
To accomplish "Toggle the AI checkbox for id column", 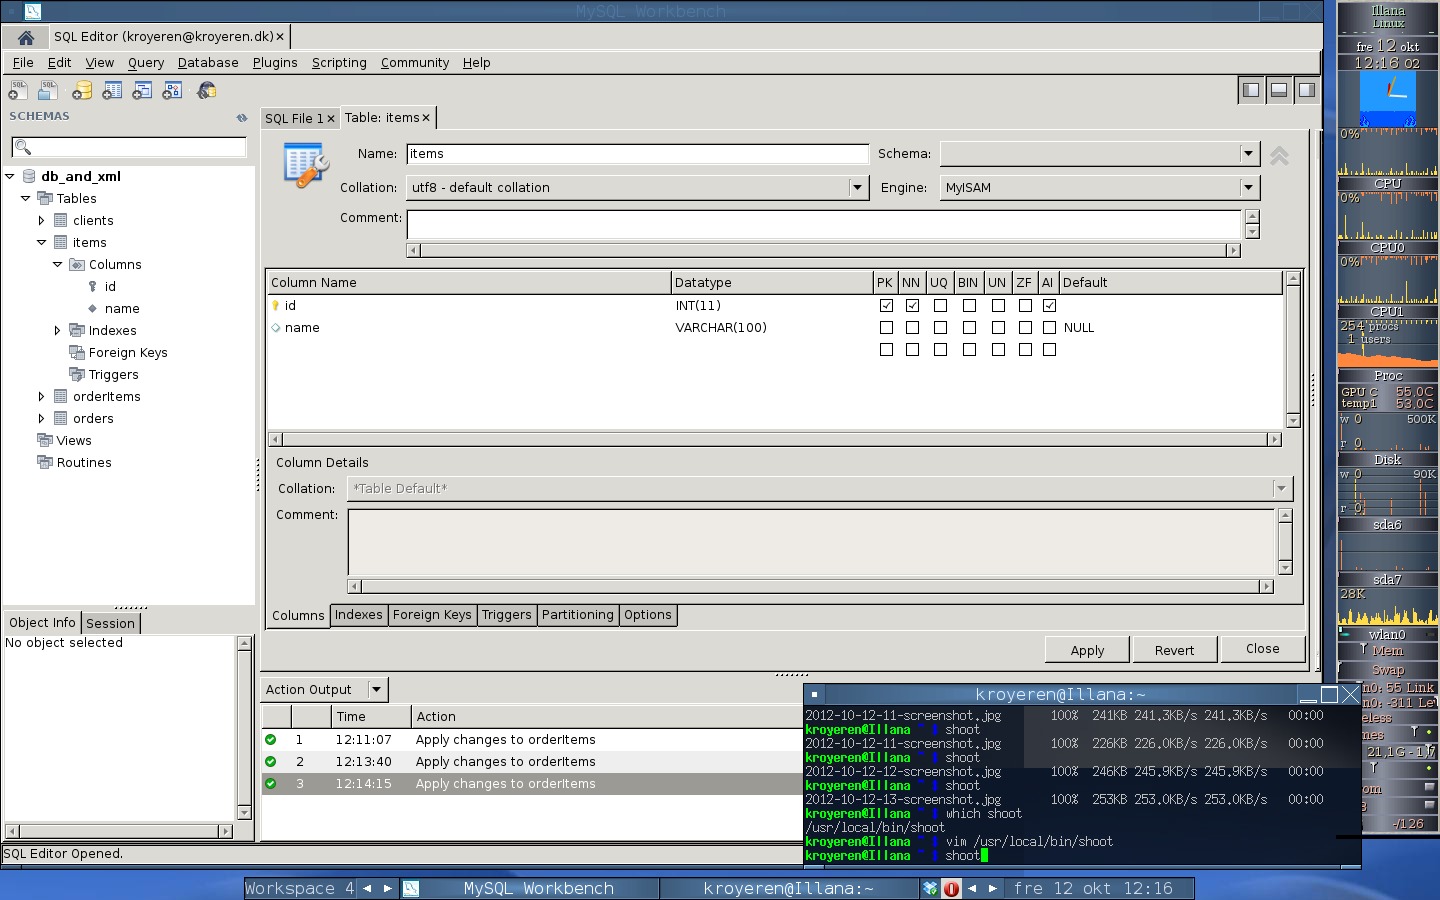I will 1049,306.
